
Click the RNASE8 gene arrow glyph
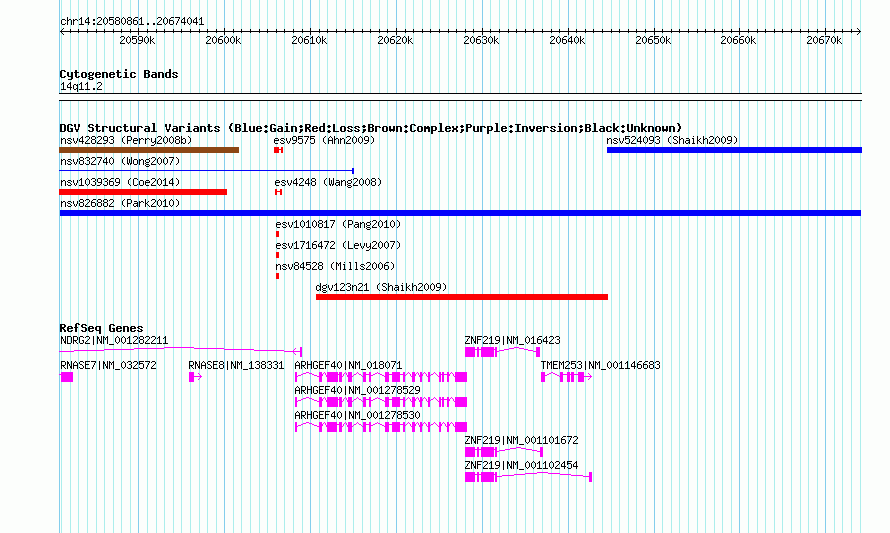click(x=195, y=377)
